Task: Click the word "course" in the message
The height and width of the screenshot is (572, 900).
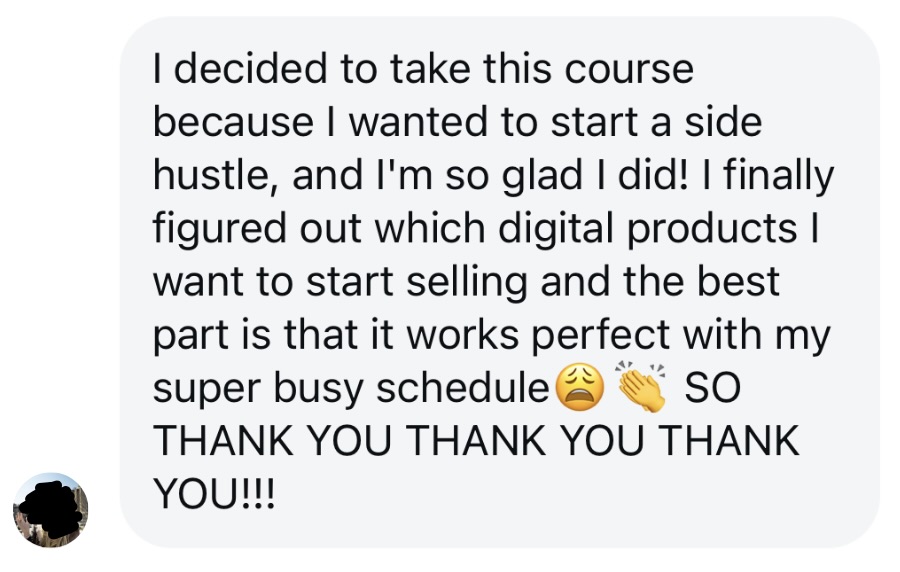Action: click(629, 70)
